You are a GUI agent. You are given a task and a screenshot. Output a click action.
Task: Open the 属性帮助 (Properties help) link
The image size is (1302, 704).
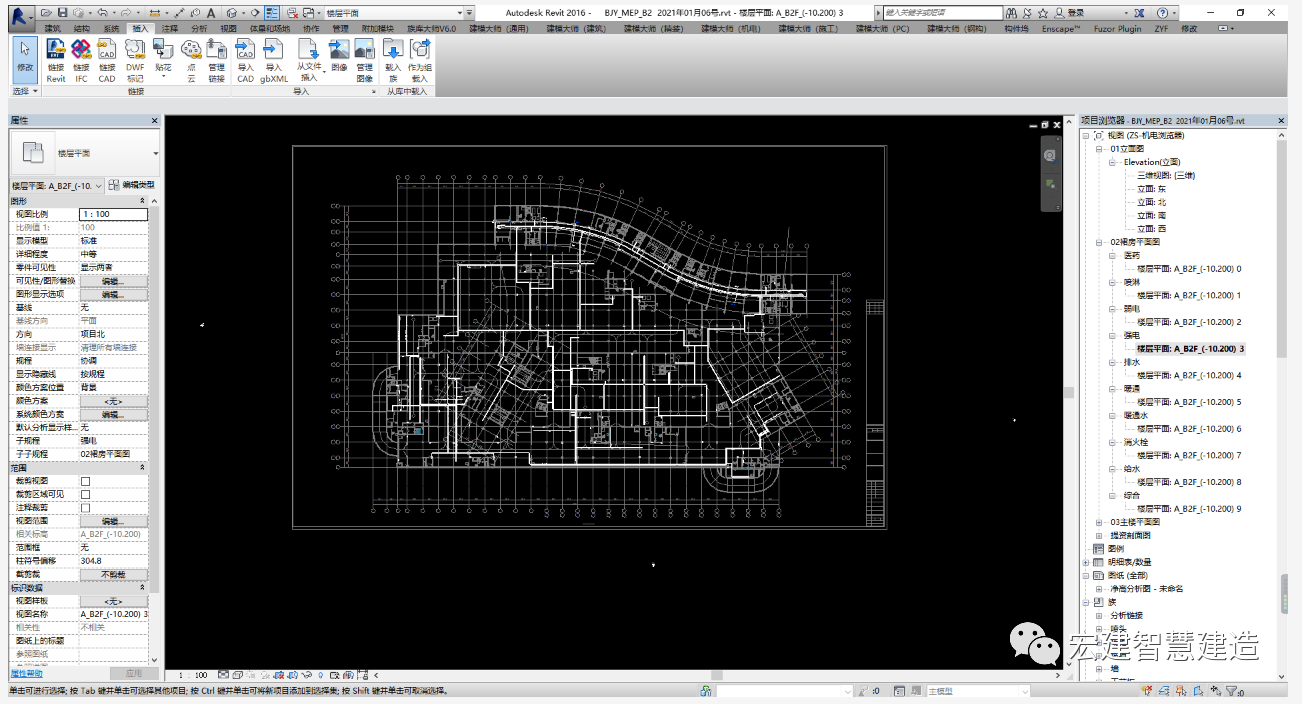pos(27,674)
